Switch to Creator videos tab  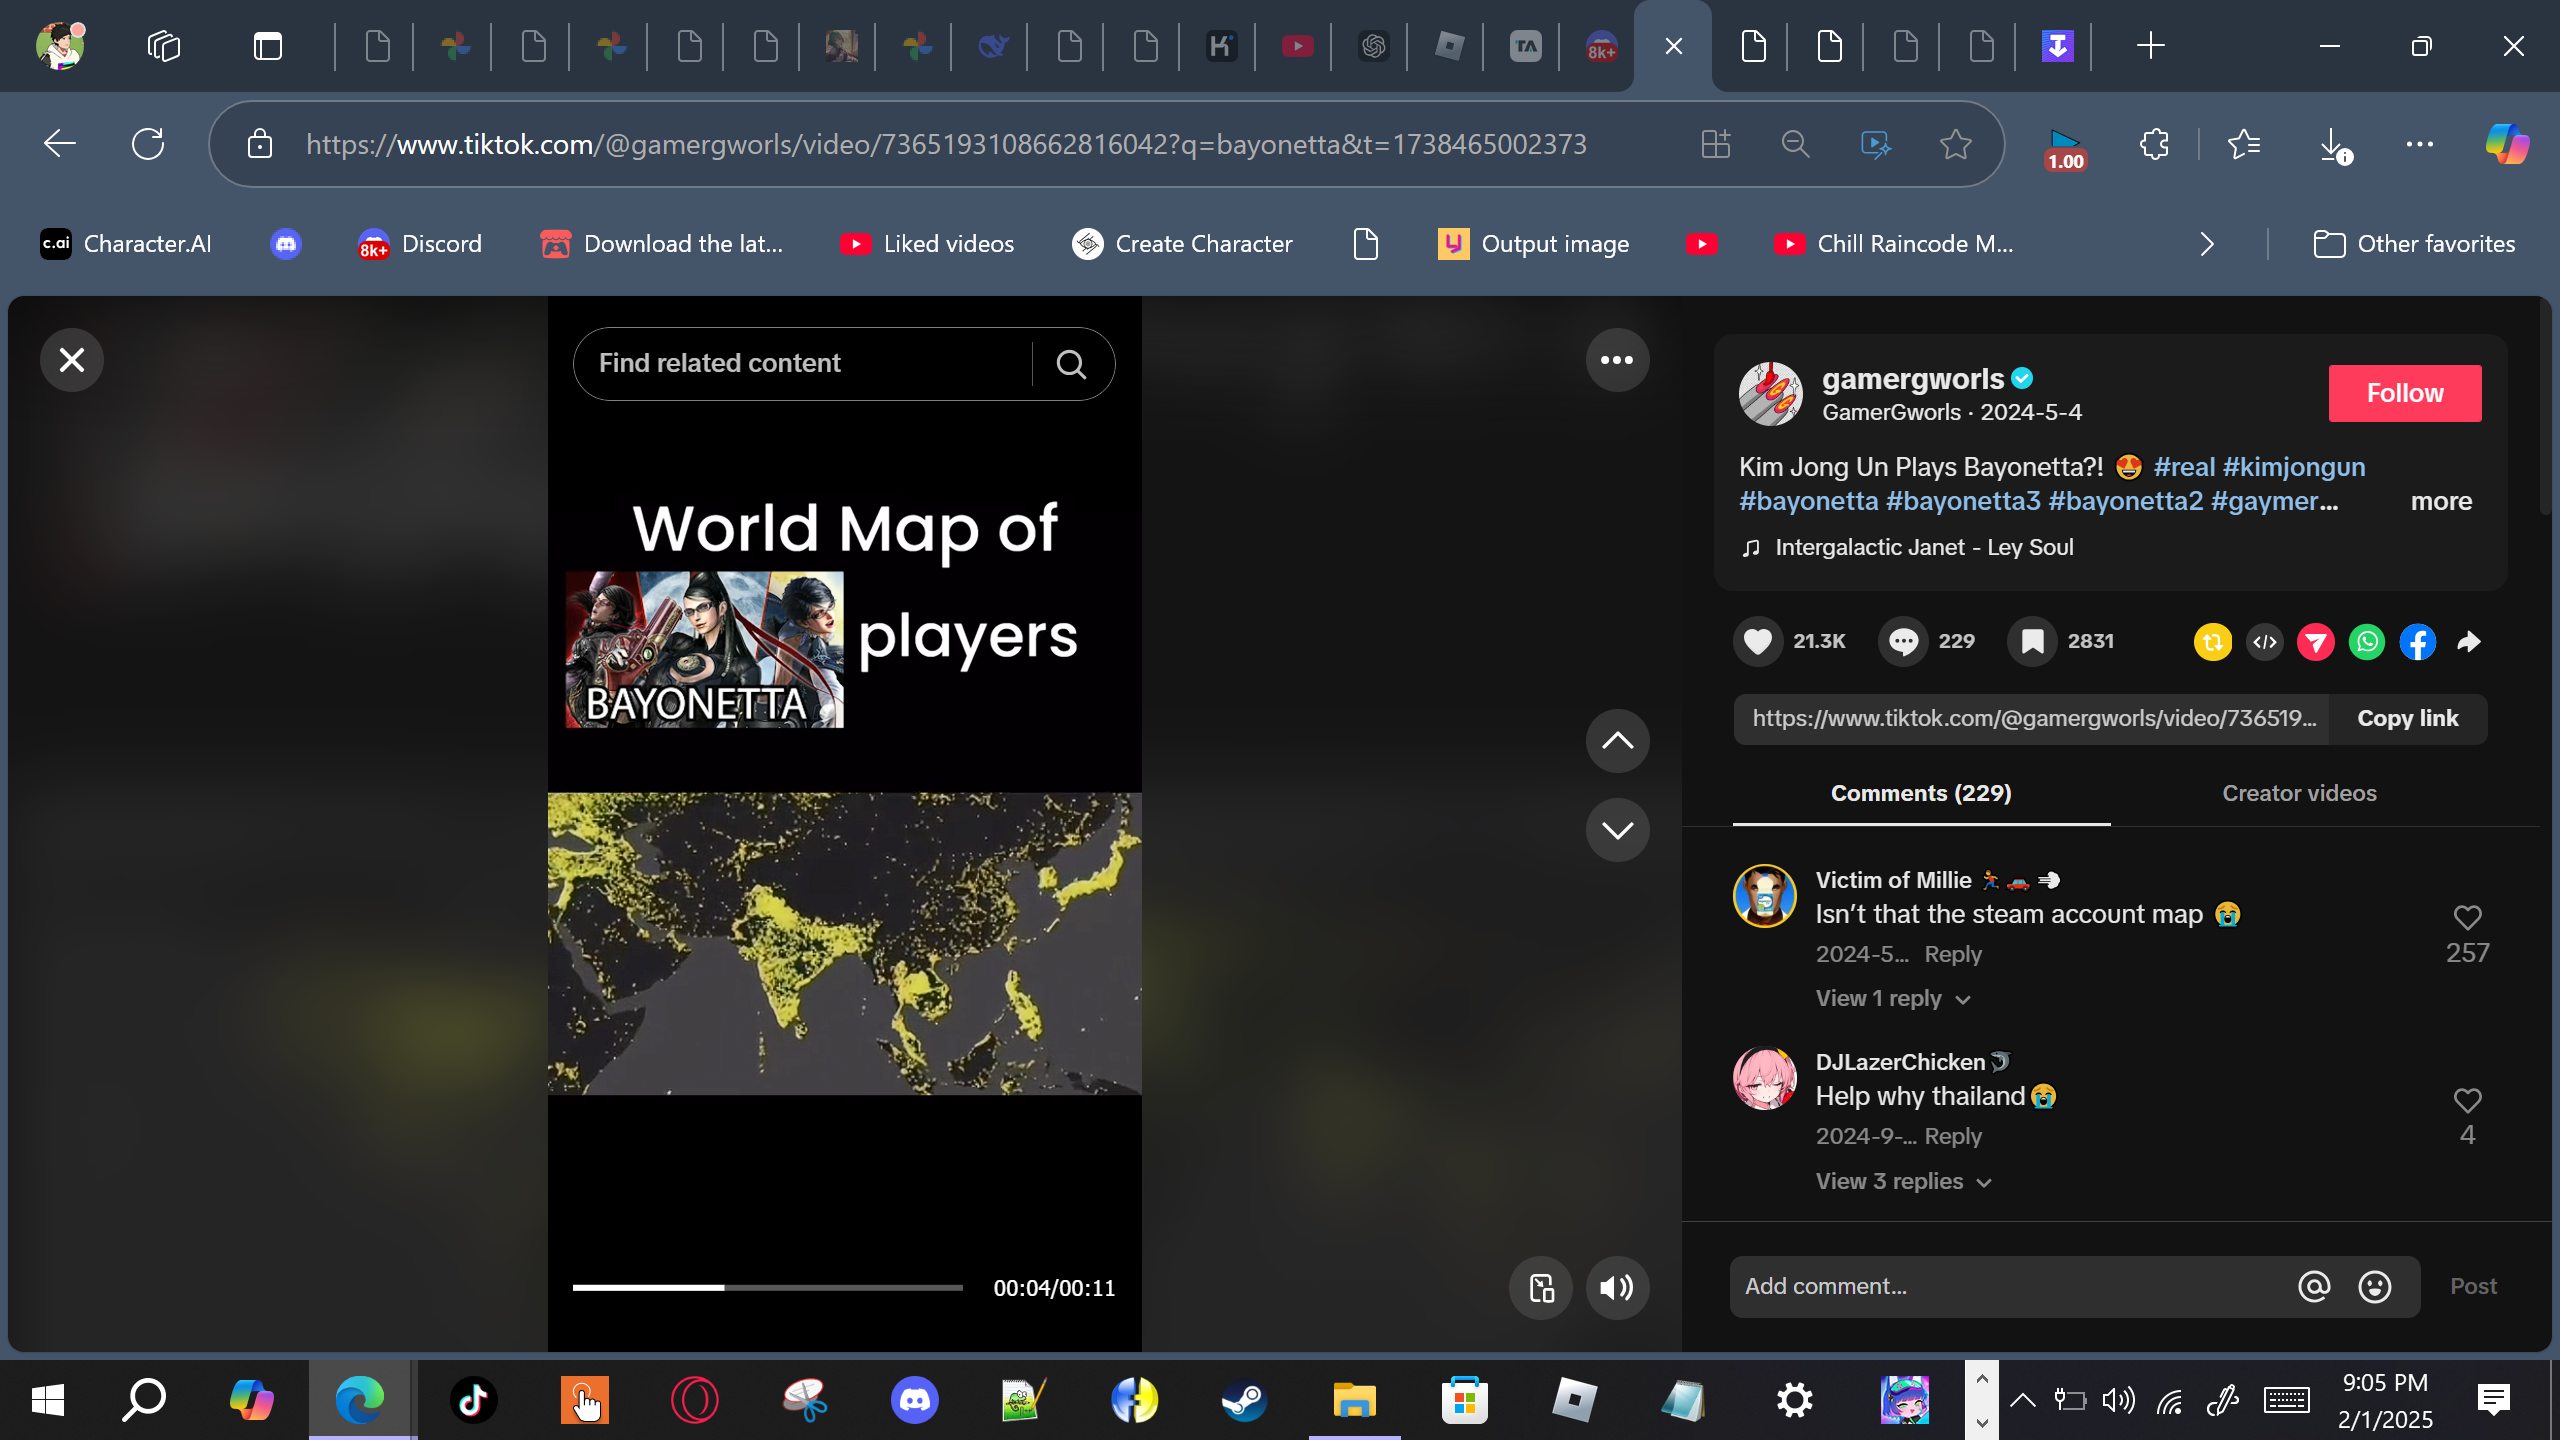coord(2299,793)
